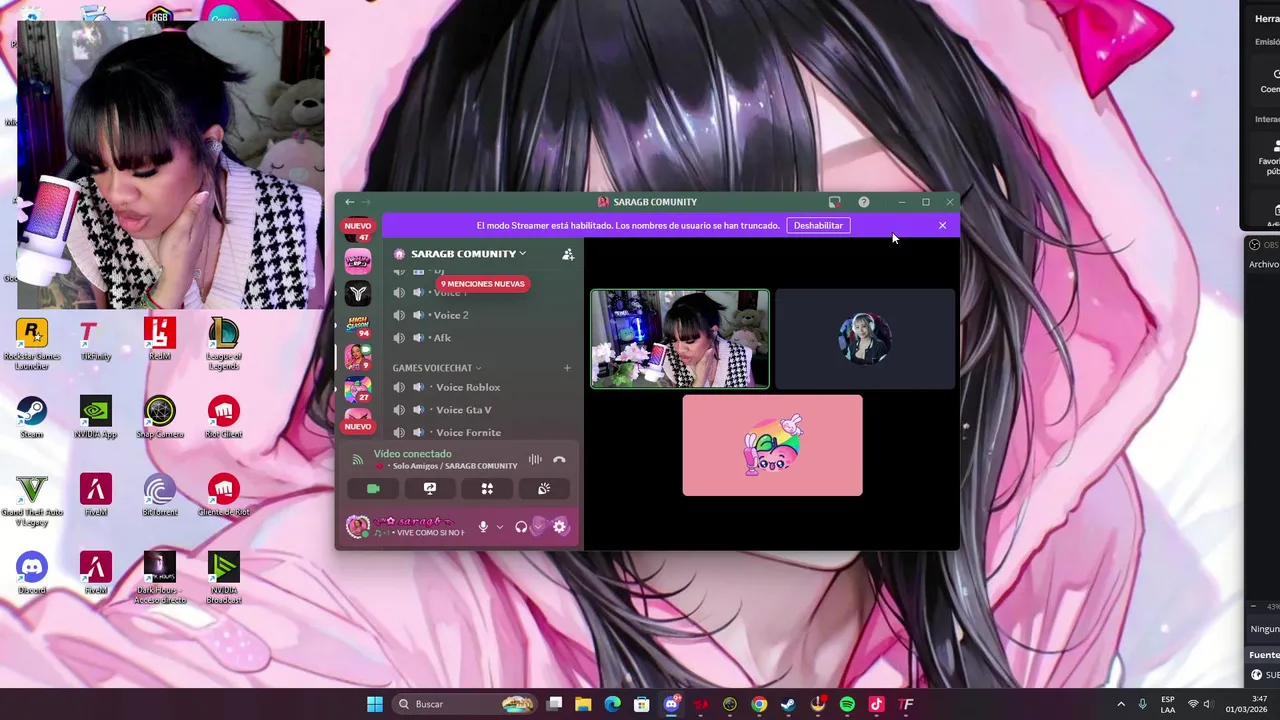
Task: Open the ESP LAA language selector
Action: pos(1168,704)
